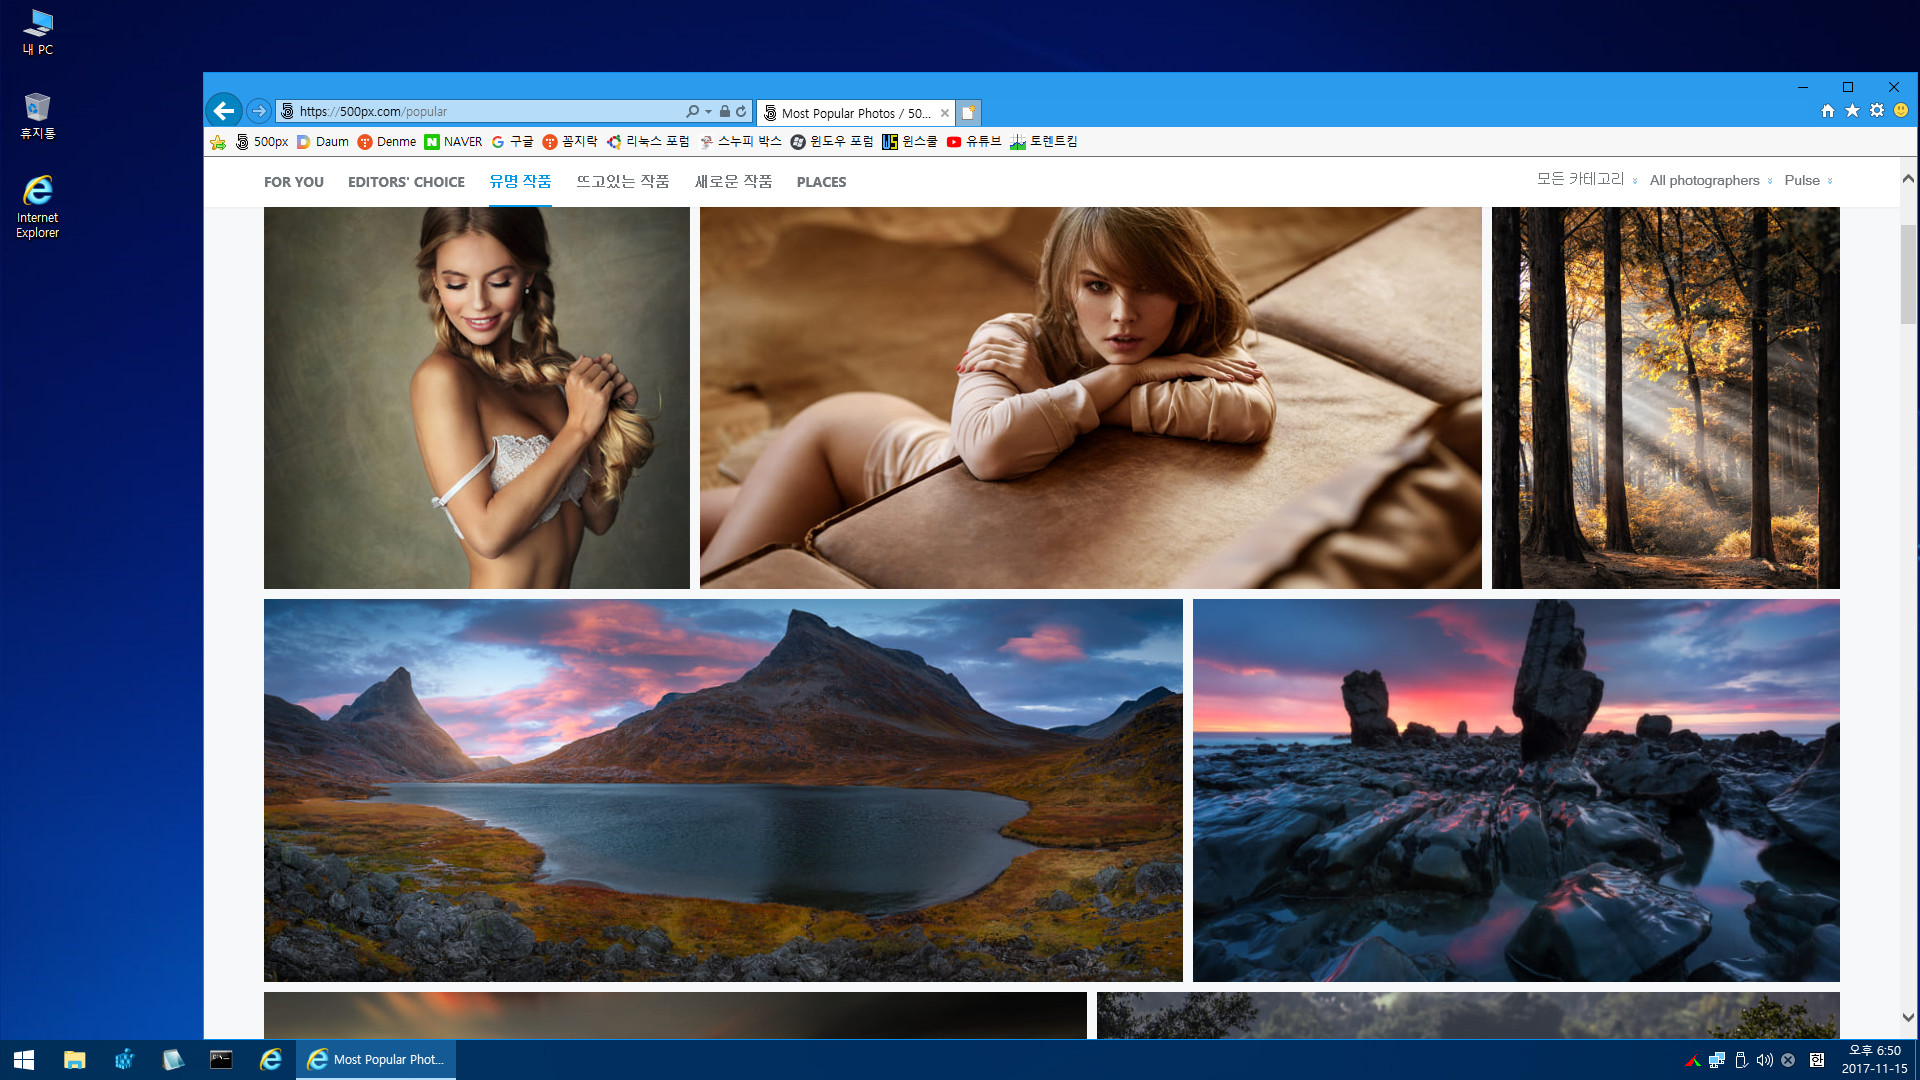The height and width of the screenshot is (1080, 1920).
Task: Open the 꼼지락 bookmark
Action: [570, 142]
